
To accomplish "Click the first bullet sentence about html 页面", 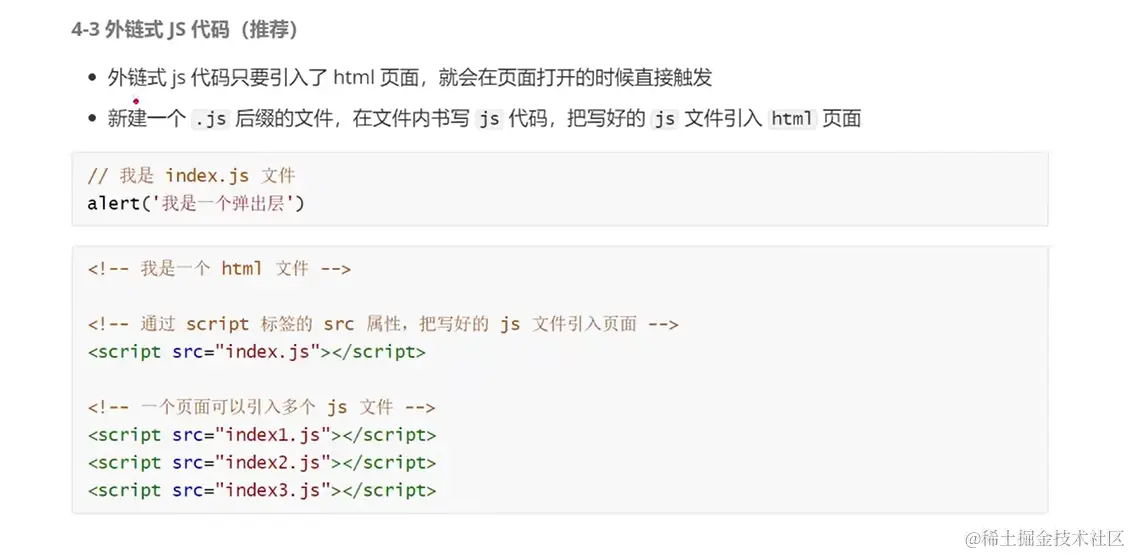I will [410, 78].
